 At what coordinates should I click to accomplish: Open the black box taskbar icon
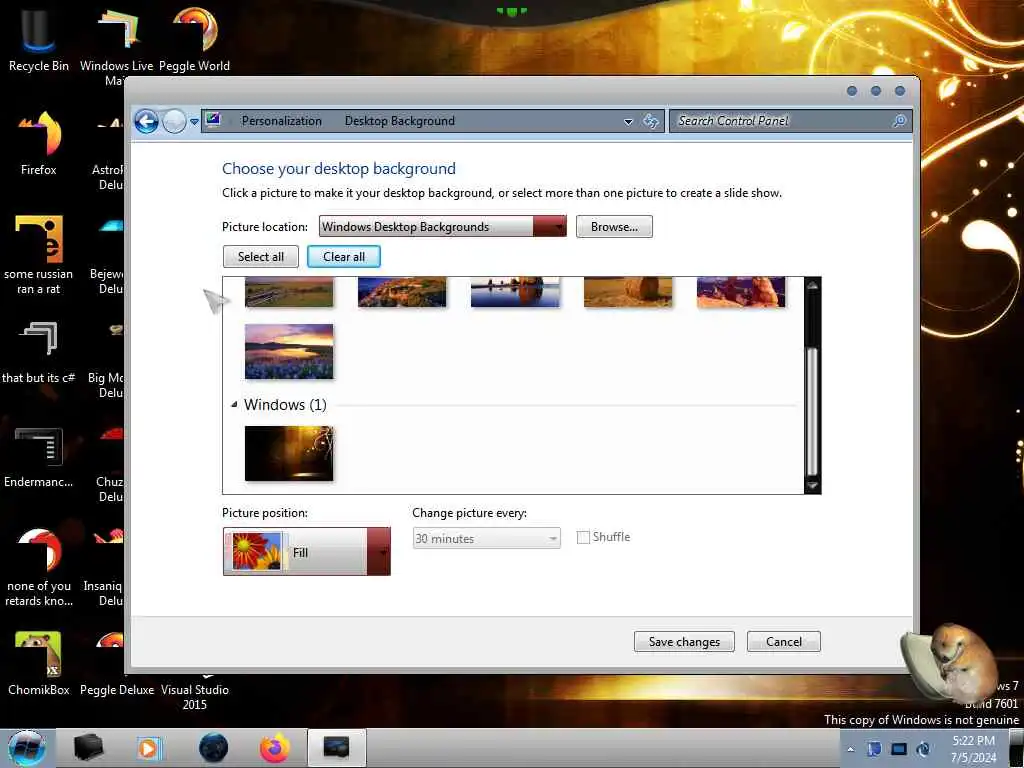tap(88, 748)
